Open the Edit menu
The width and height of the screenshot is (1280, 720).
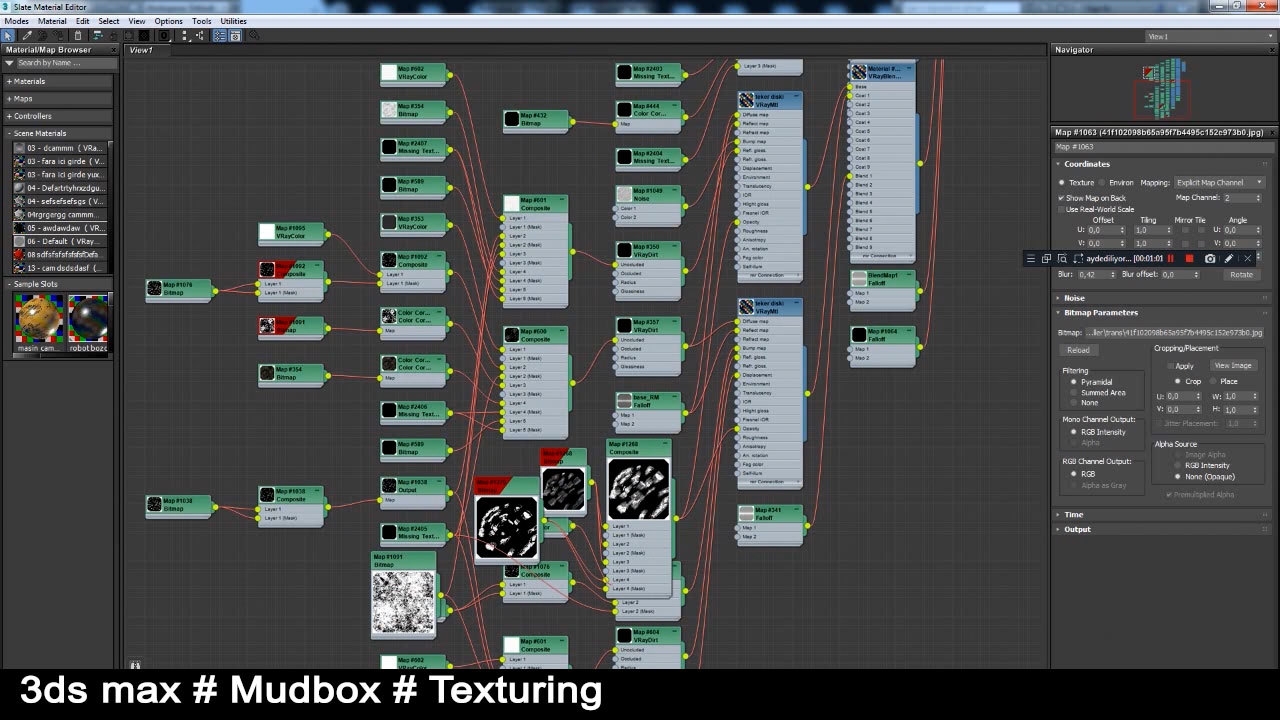click(82, 21)
